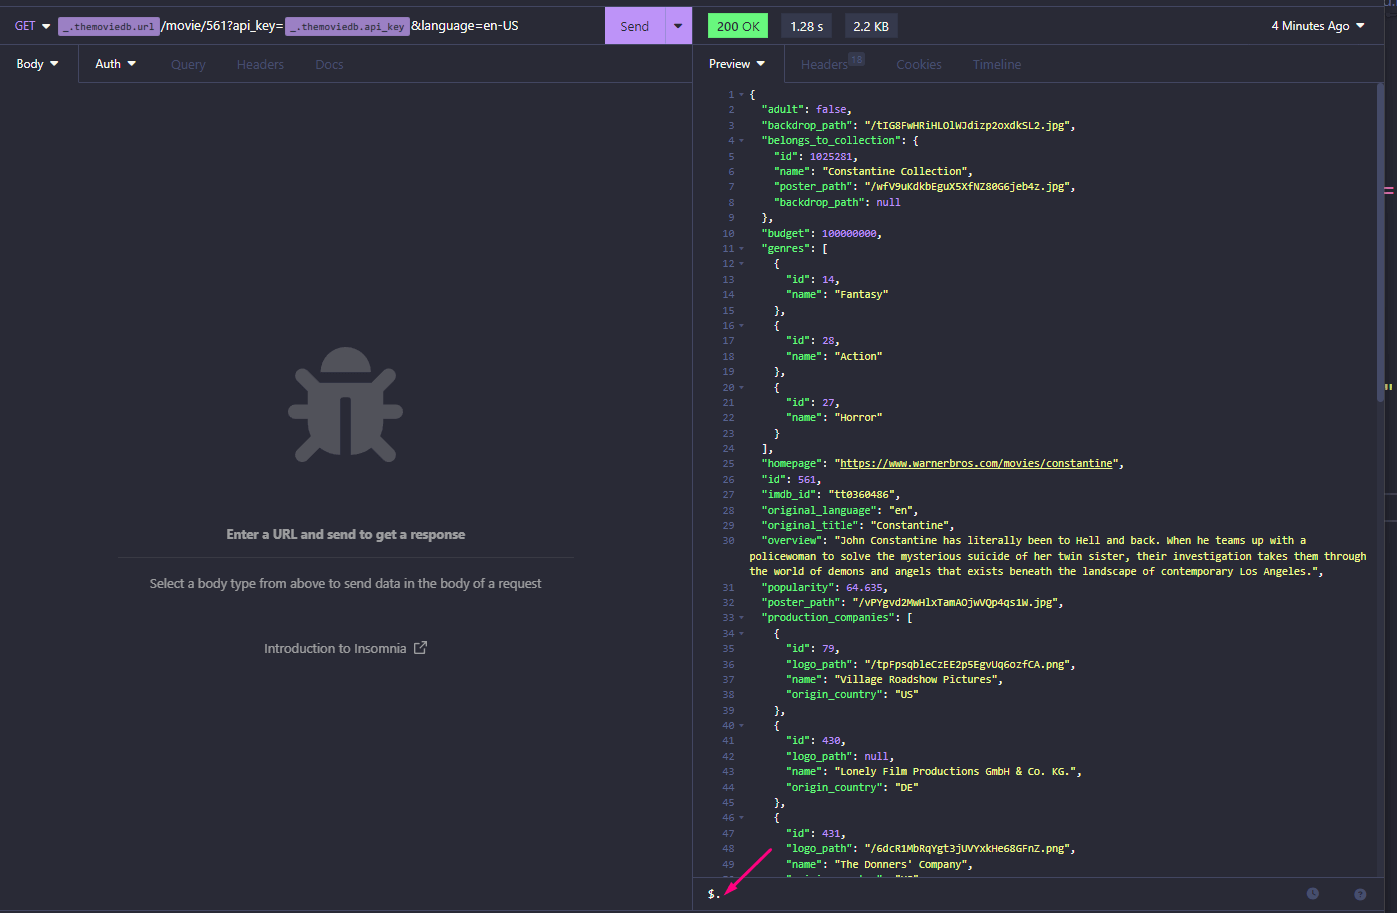Viewport: 1397px width, 913px height.
Task: Open the Auth type dropdown
Action: tap(116, 64)
